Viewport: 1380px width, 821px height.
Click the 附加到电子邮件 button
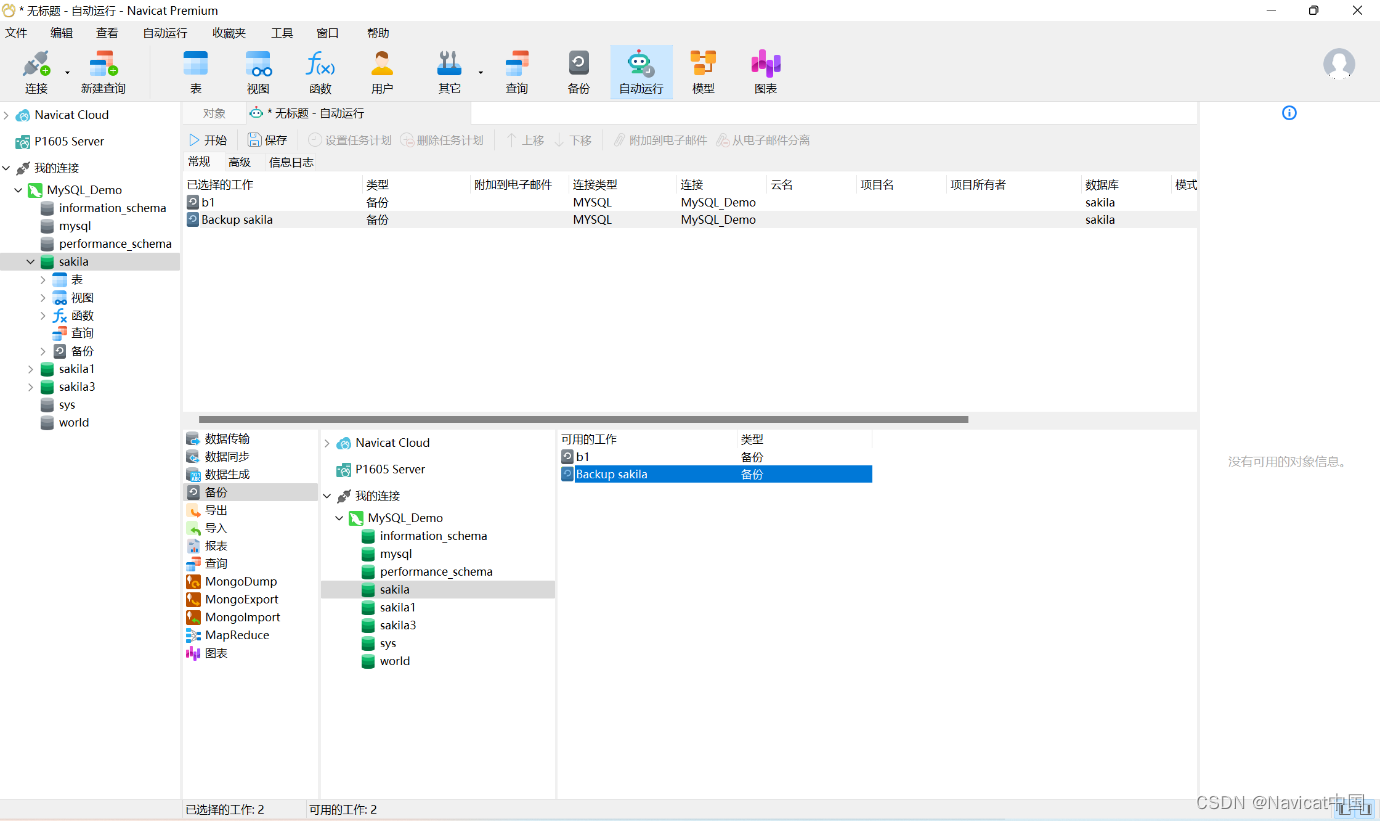pos(660,140)
